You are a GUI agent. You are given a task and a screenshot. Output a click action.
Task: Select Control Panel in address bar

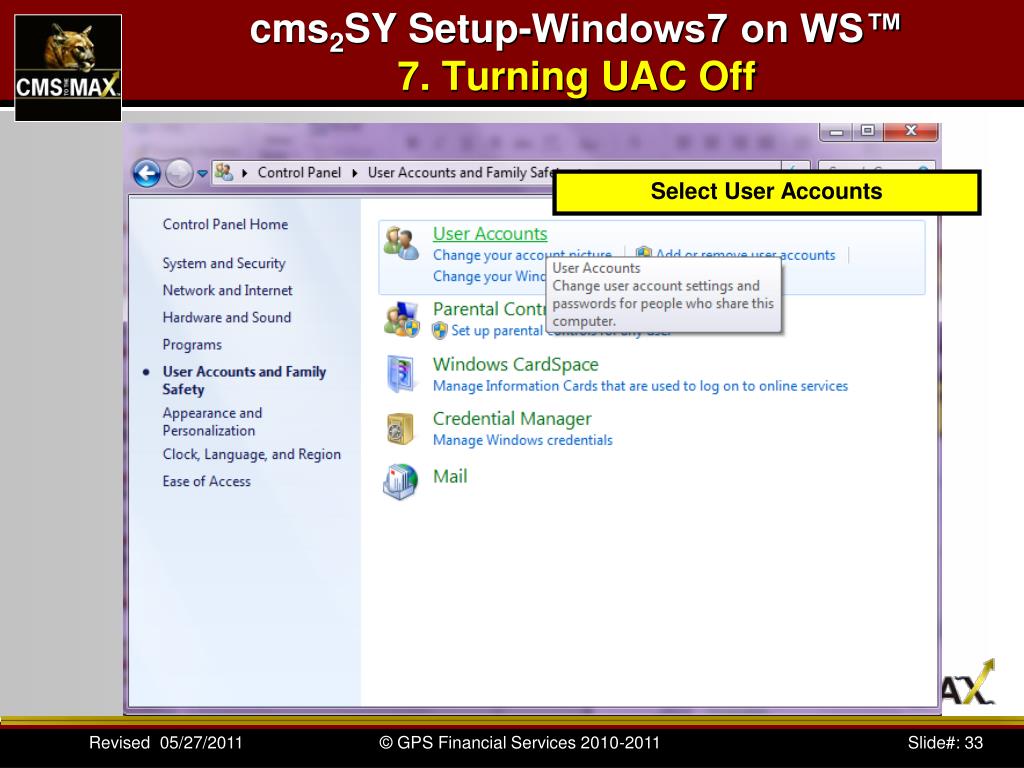point(299,172)
